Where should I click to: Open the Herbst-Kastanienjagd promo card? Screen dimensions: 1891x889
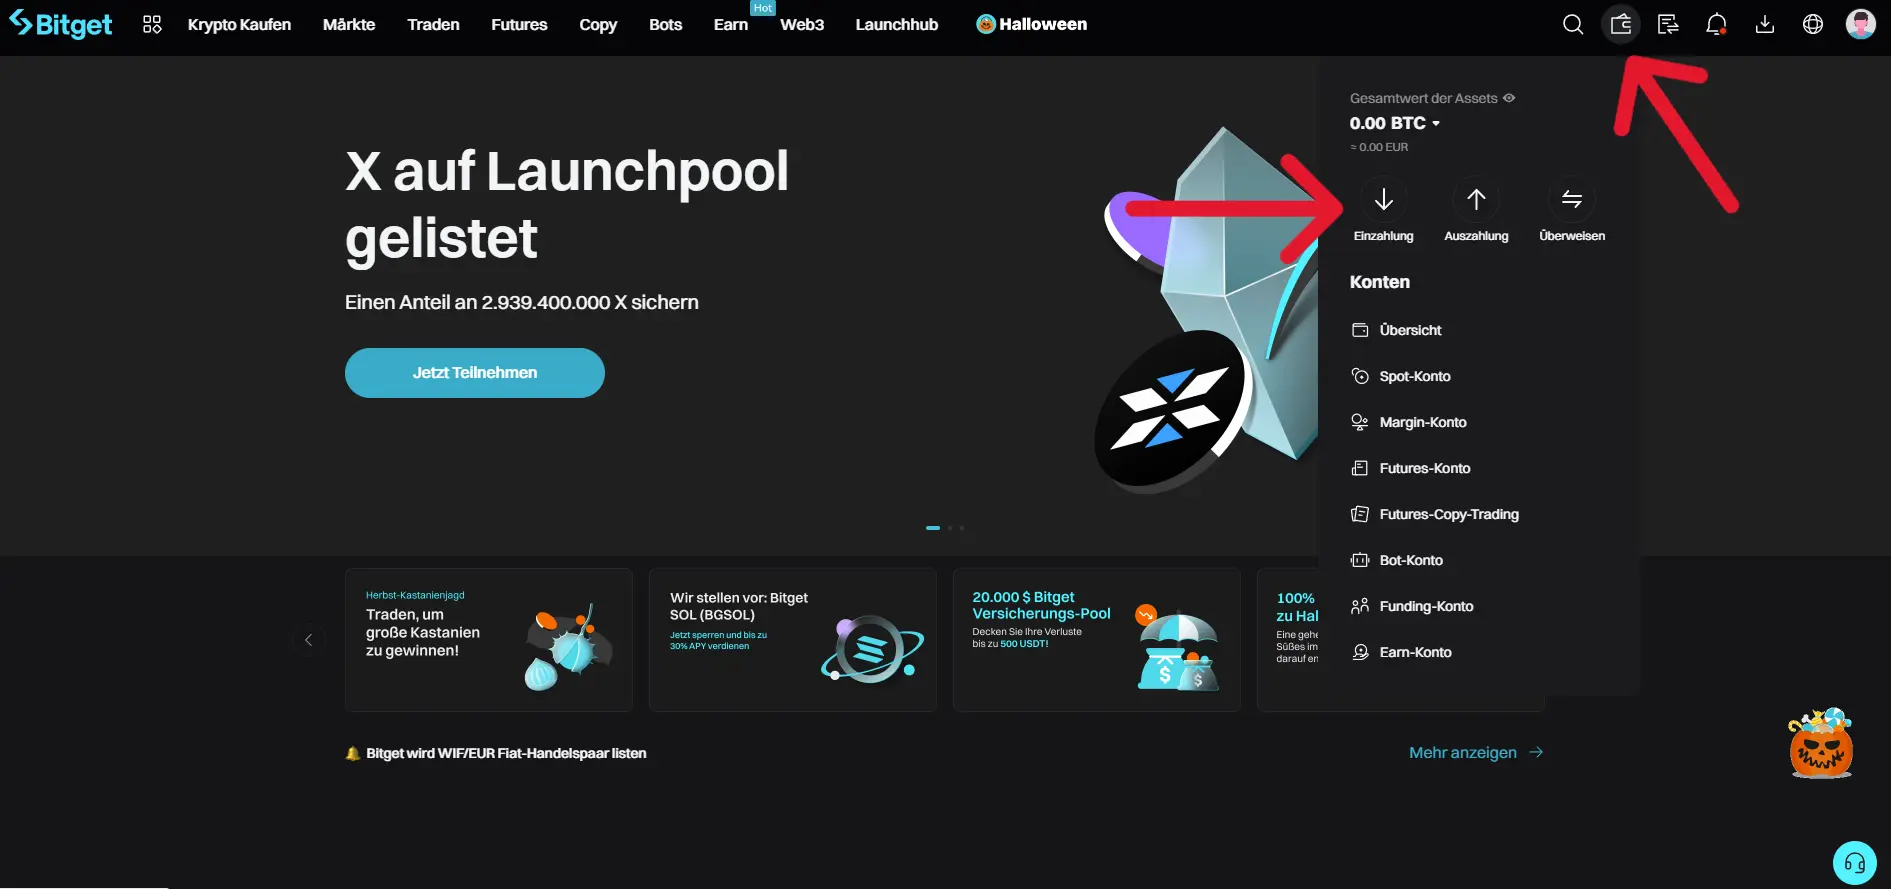coord(489,640)
